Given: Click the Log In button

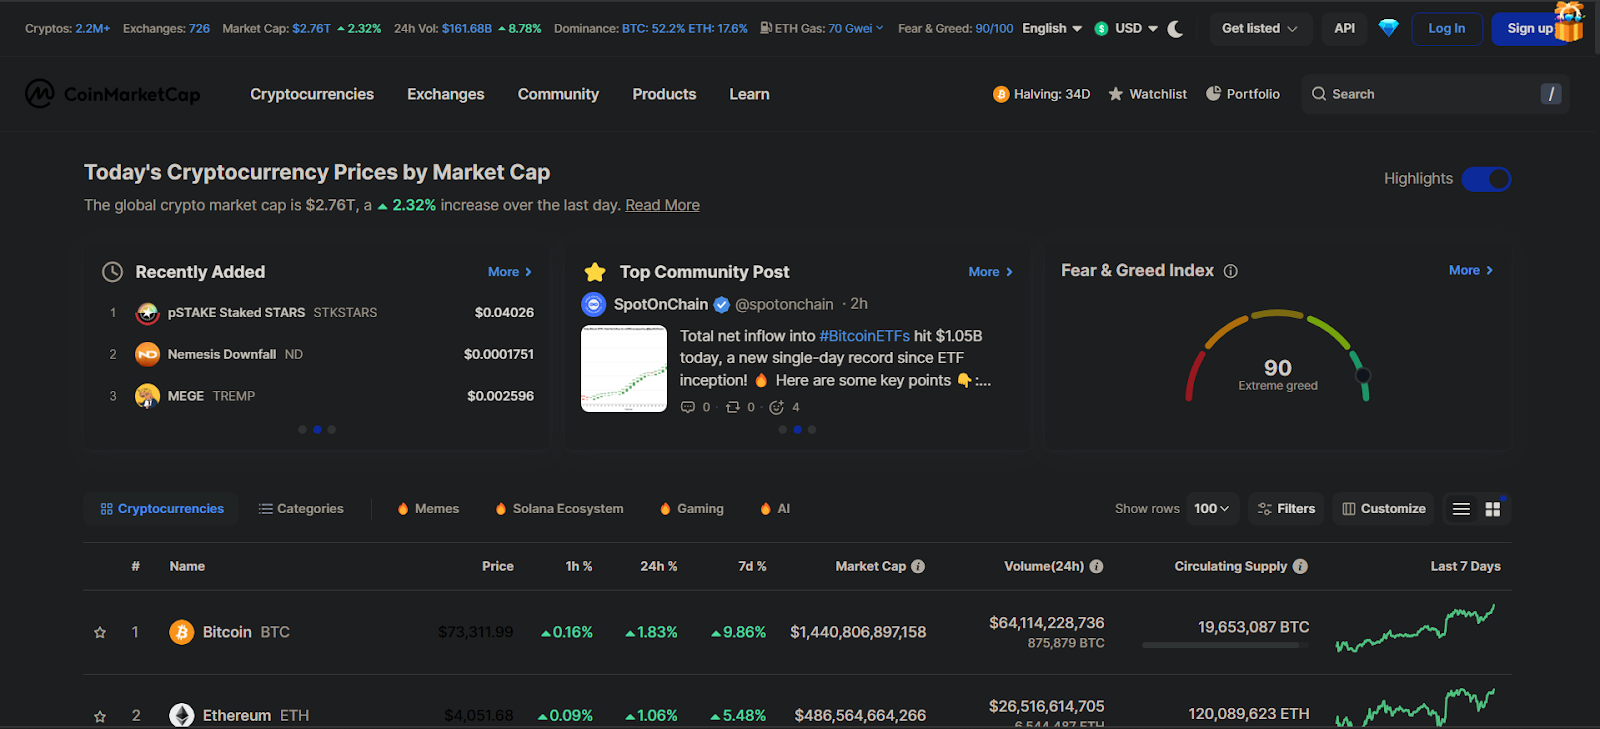Looking at the screenshot, I should (x=1446, y=28).
